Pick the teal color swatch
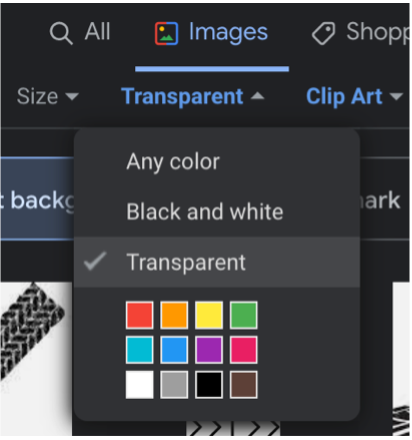Viewport: 412px width, 440px height. 140,350
